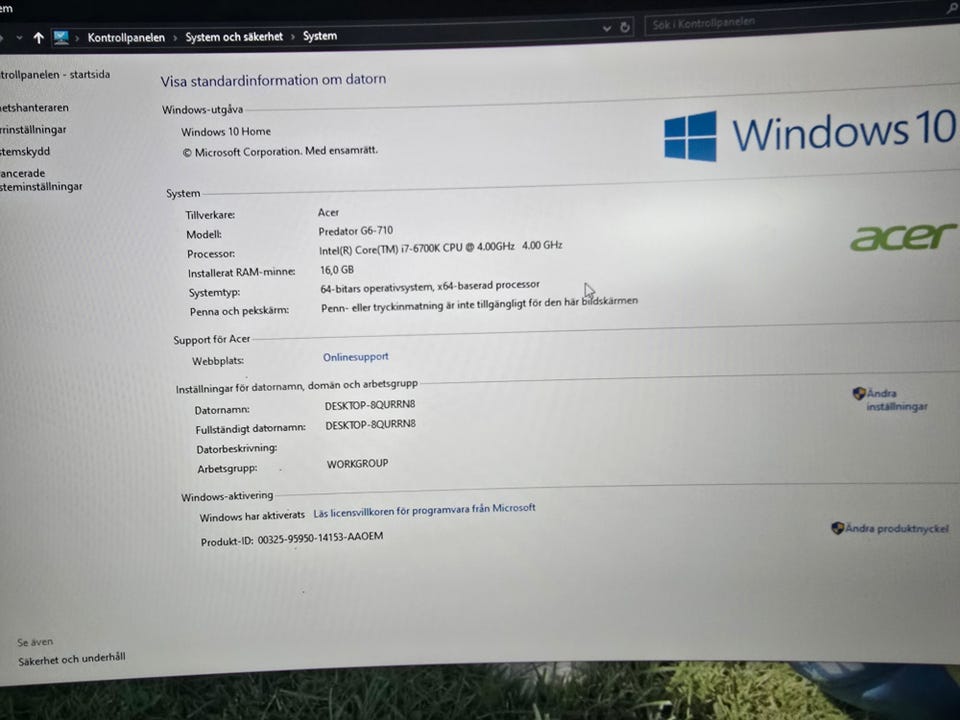Expand the address bar history dropdown
This screenshot has height=720, width=960.
(606, 28)
